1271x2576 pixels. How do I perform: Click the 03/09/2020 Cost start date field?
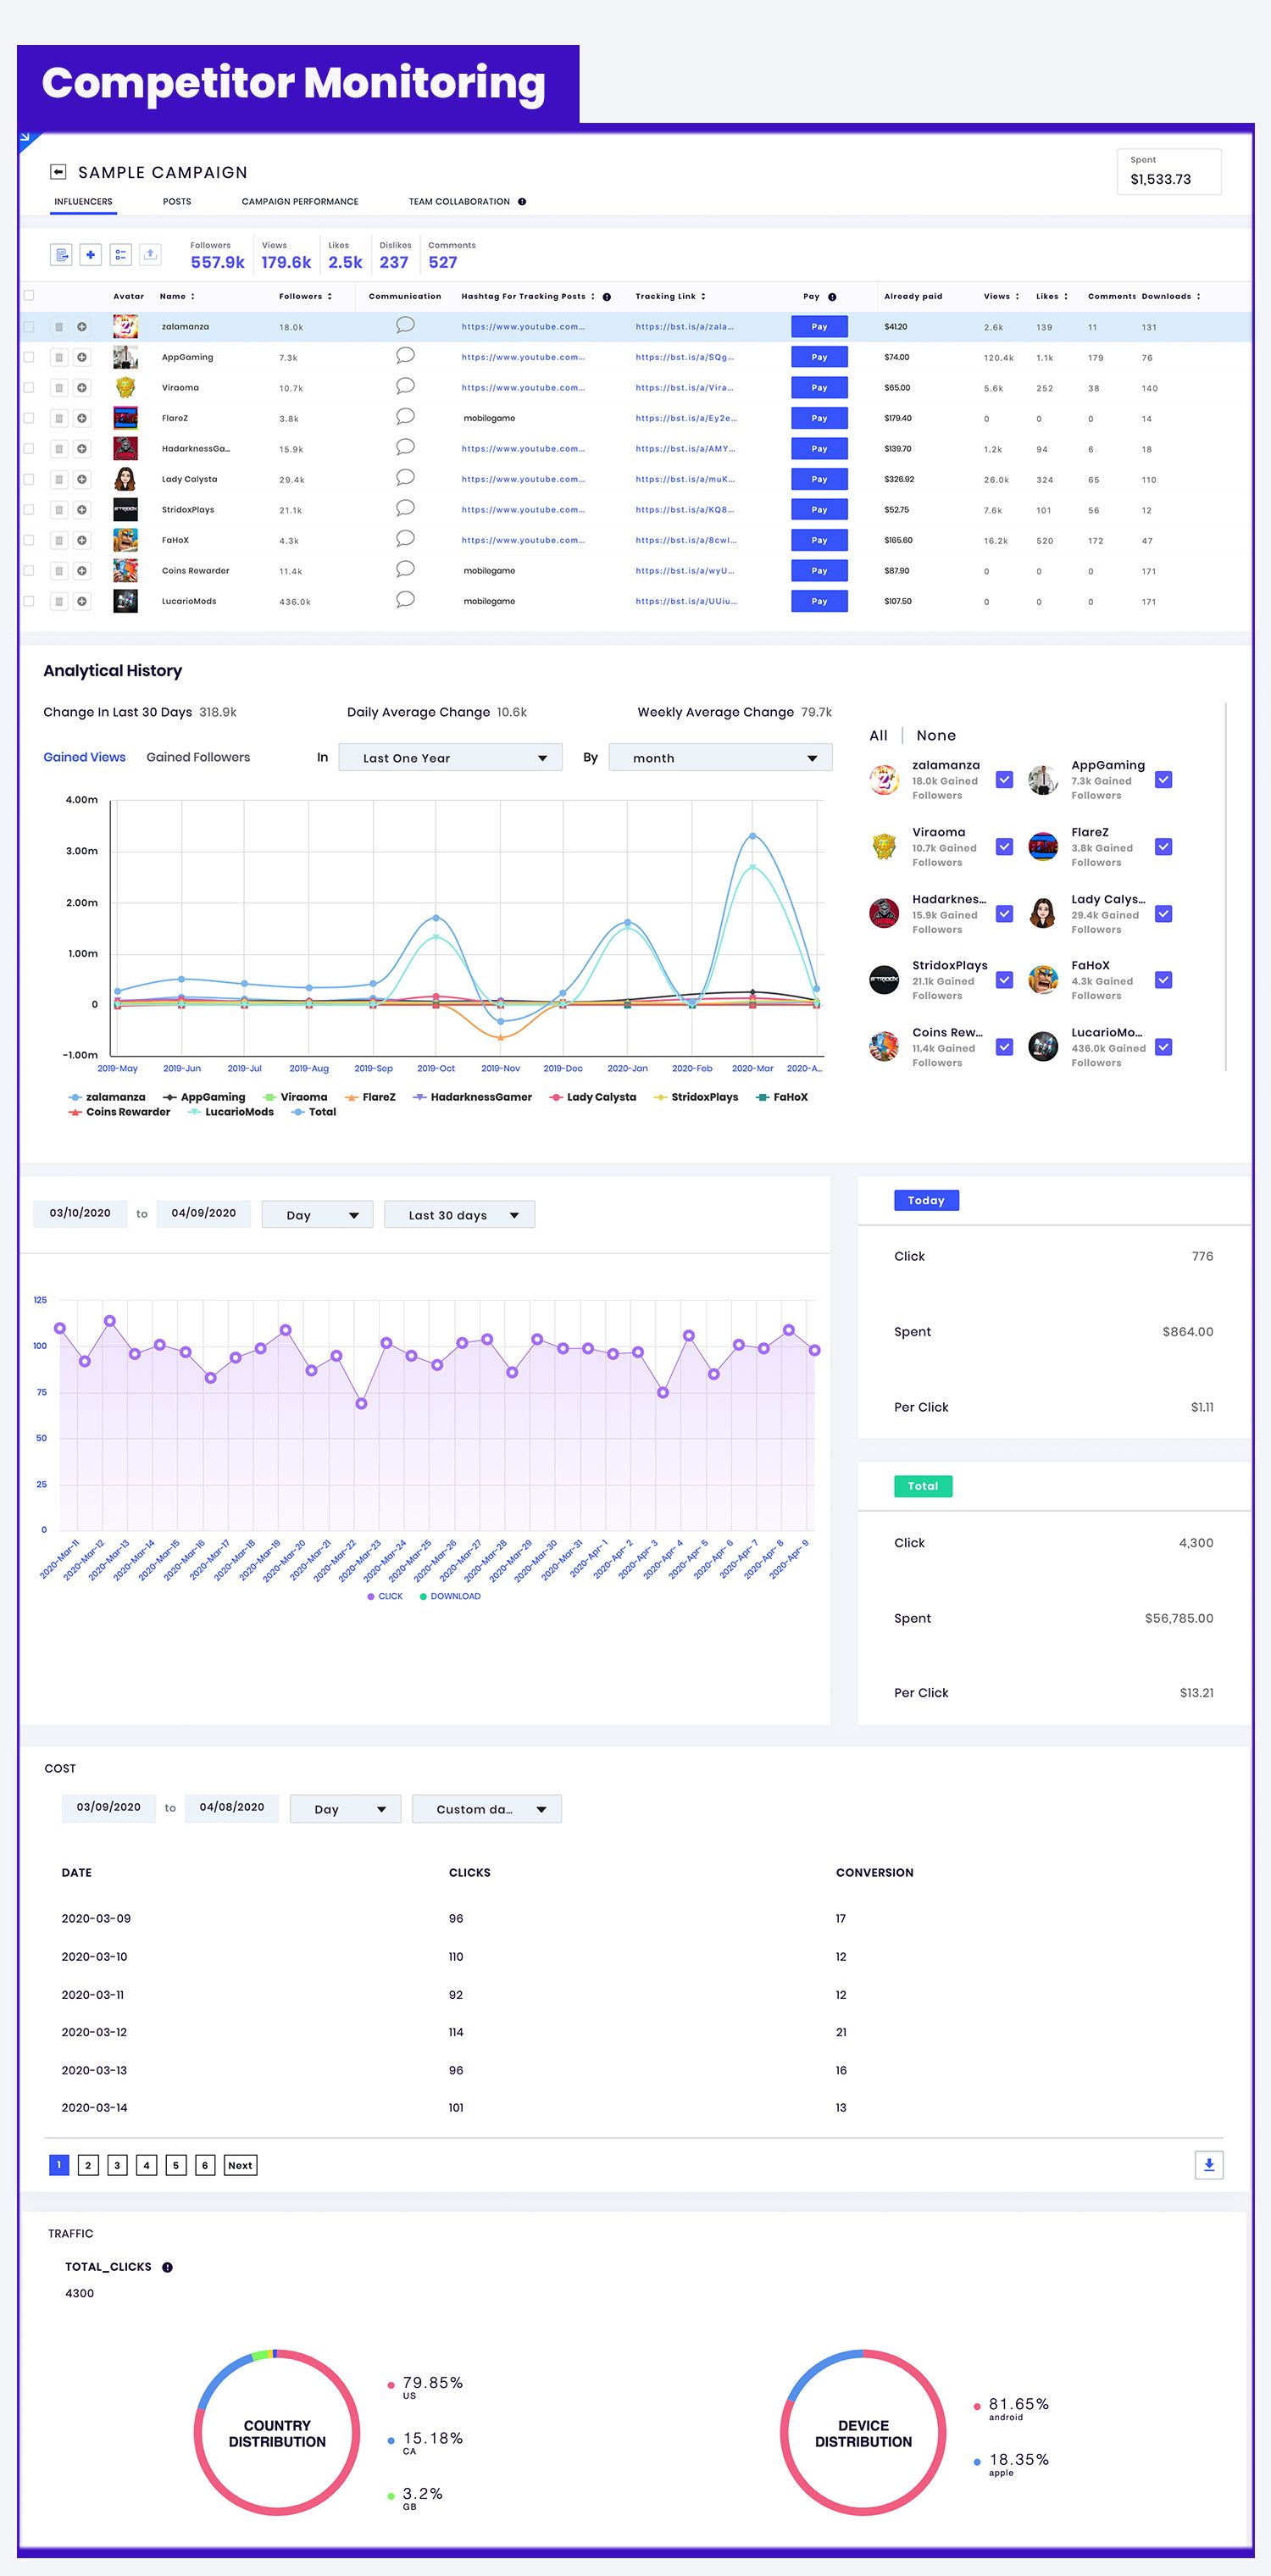coord(108,1807)
